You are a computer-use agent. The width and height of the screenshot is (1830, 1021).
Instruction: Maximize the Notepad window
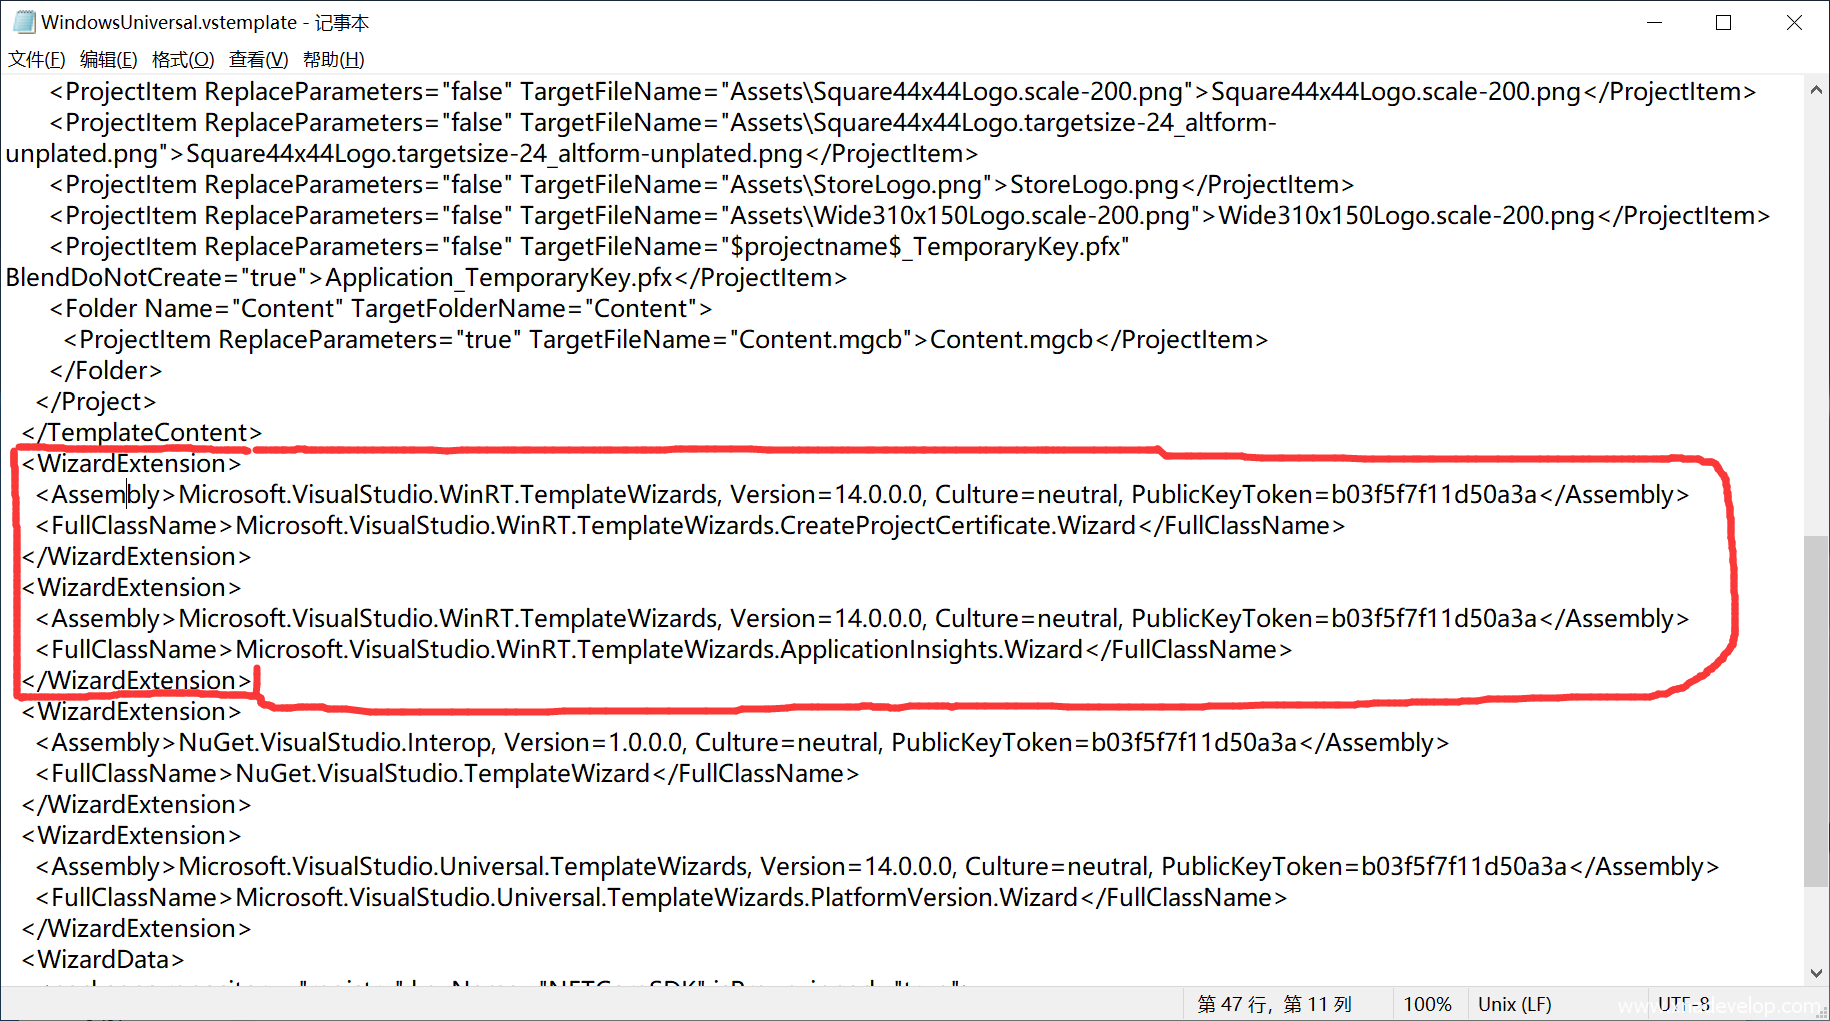click(1723, 22)
